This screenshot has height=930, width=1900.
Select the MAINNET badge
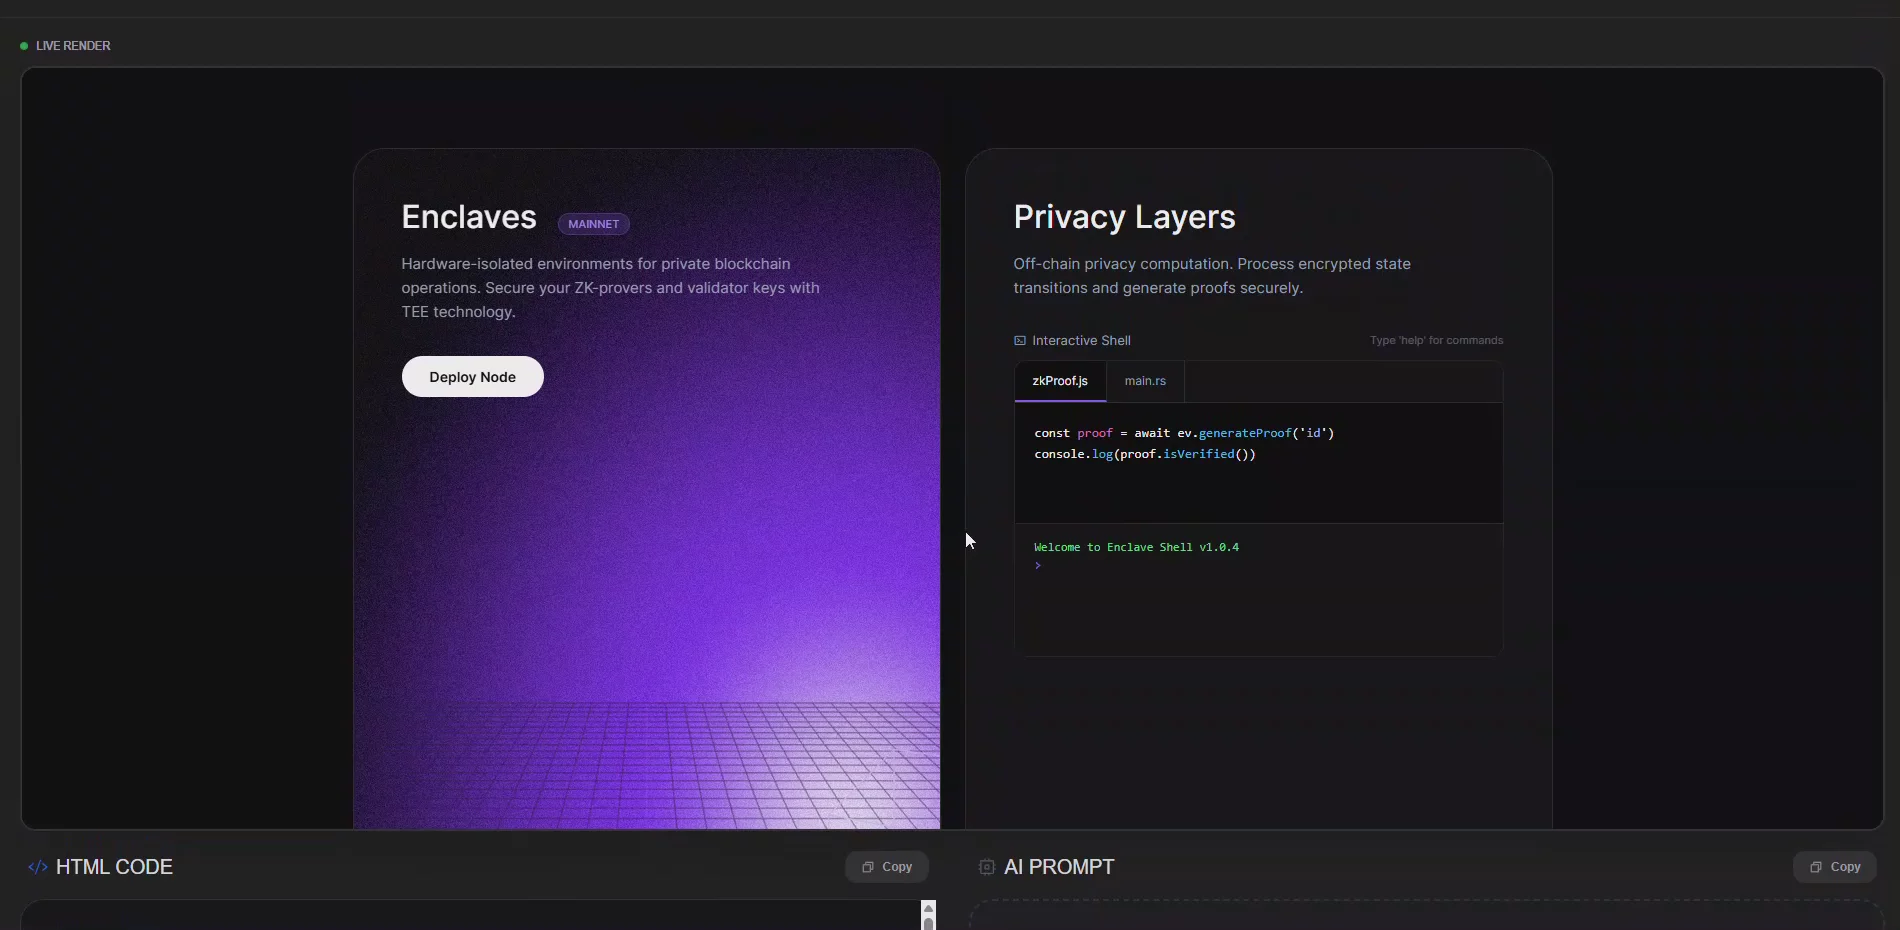[593, 224]
